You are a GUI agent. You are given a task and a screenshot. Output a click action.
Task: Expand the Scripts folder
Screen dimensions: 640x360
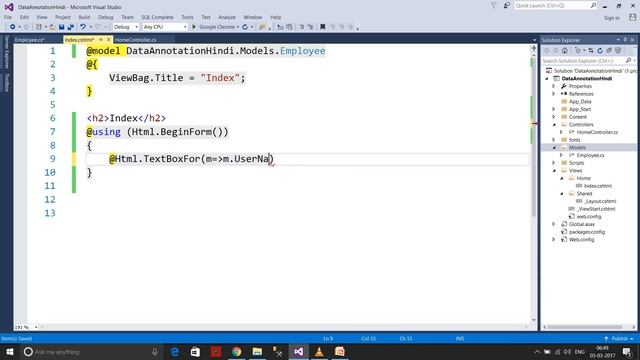click(554, 163)
